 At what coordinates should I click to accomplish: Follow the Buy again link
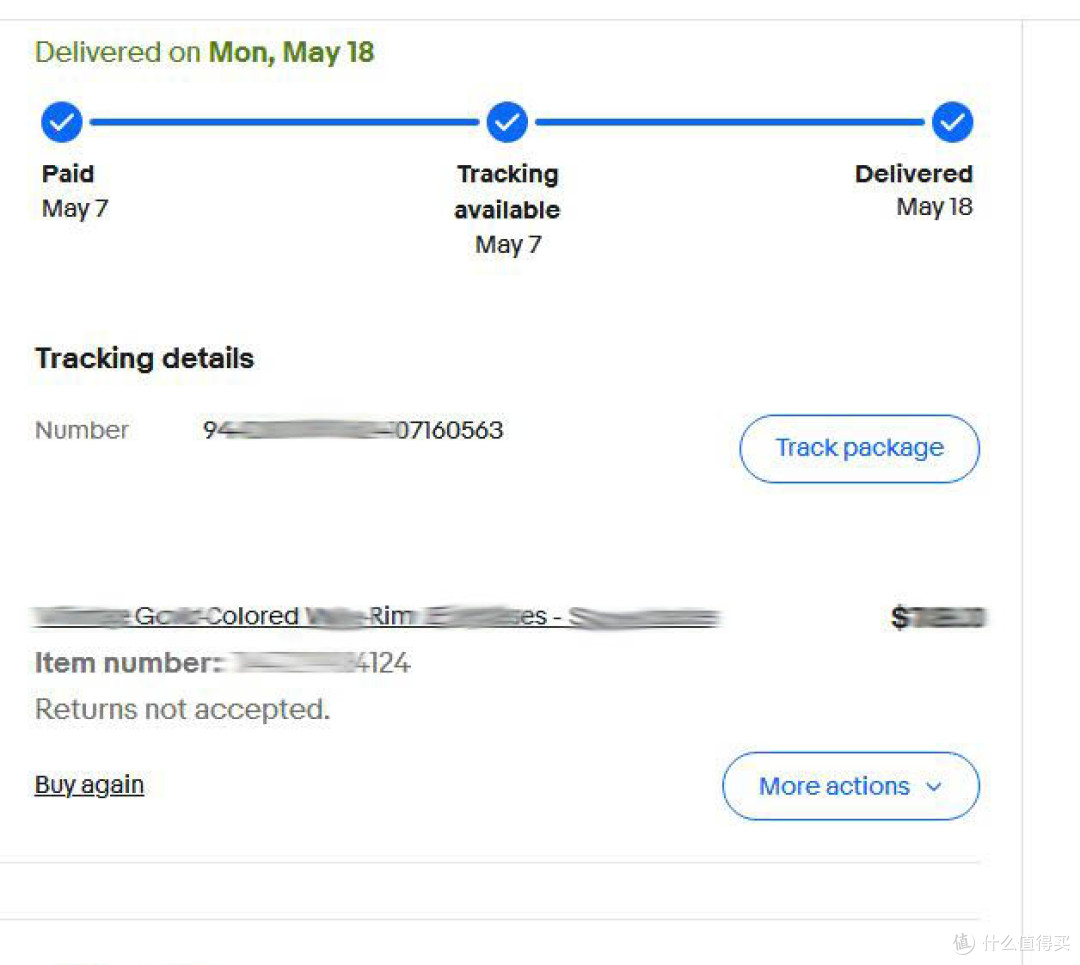coord(90,785)
